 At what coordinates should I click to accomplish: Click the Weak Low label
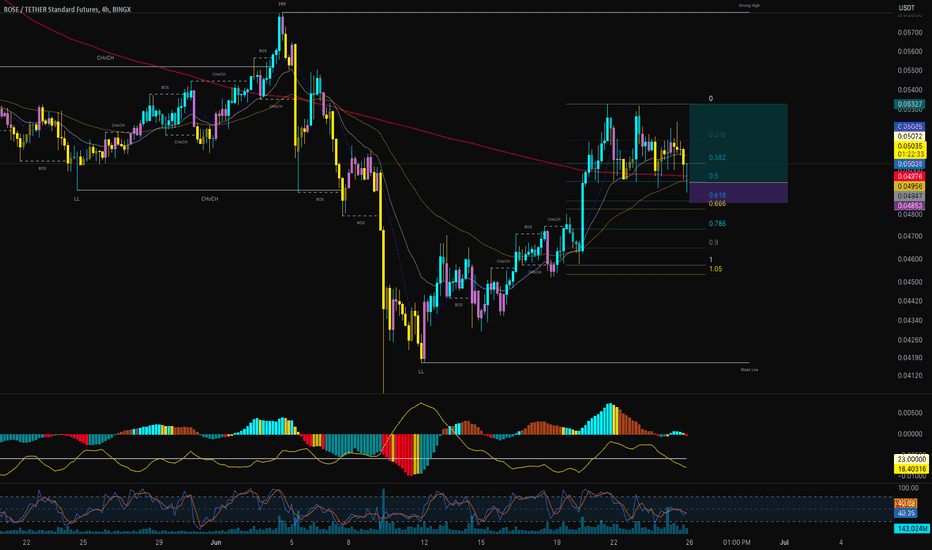[x=749, y=370]
